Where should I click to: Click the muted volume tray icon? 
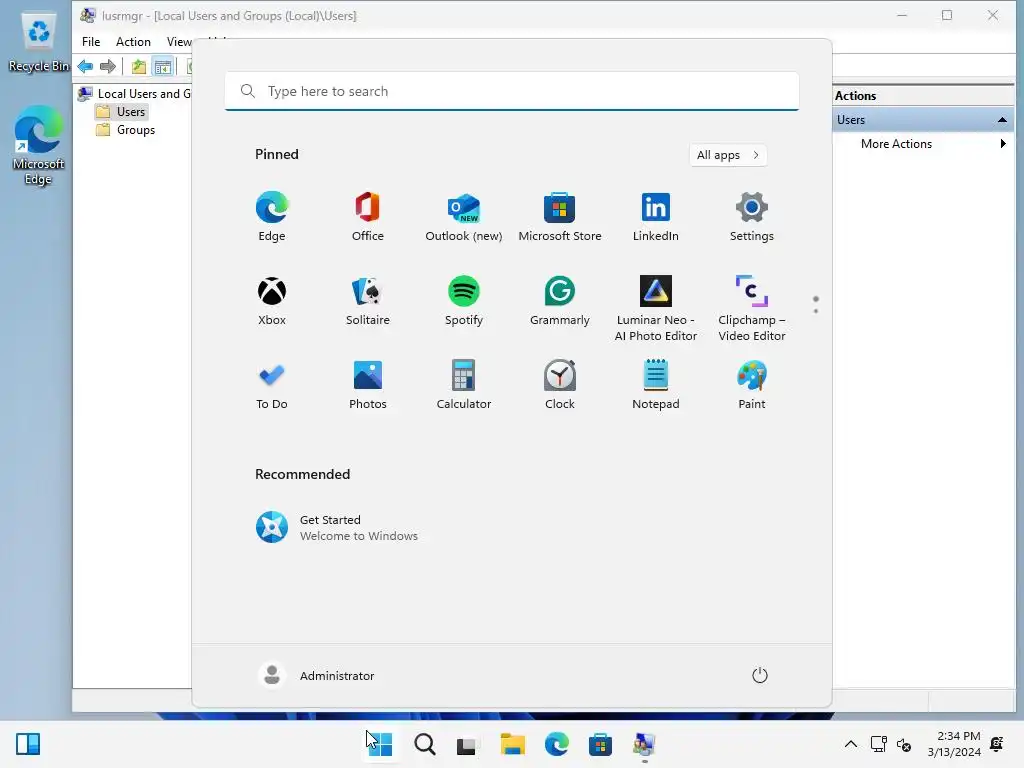point(904,744)
